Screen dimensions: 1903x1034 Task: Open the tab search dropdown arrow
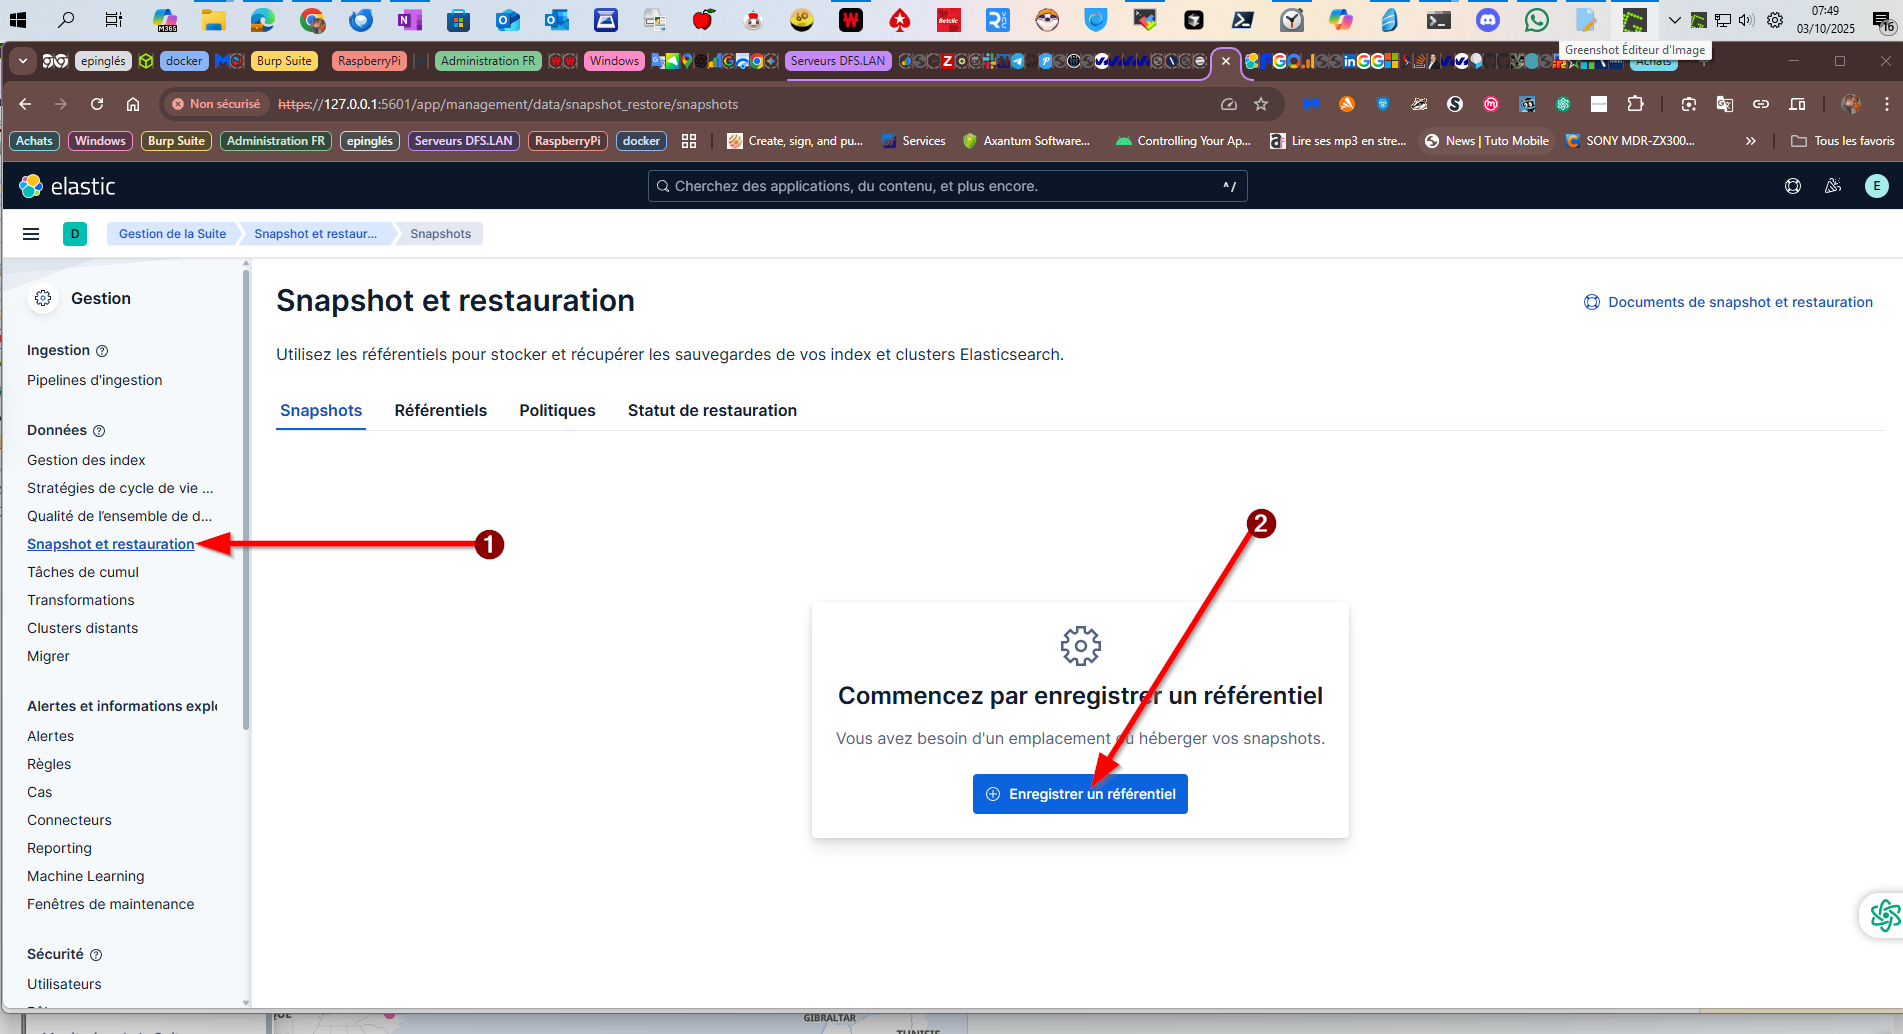point(22,61)
